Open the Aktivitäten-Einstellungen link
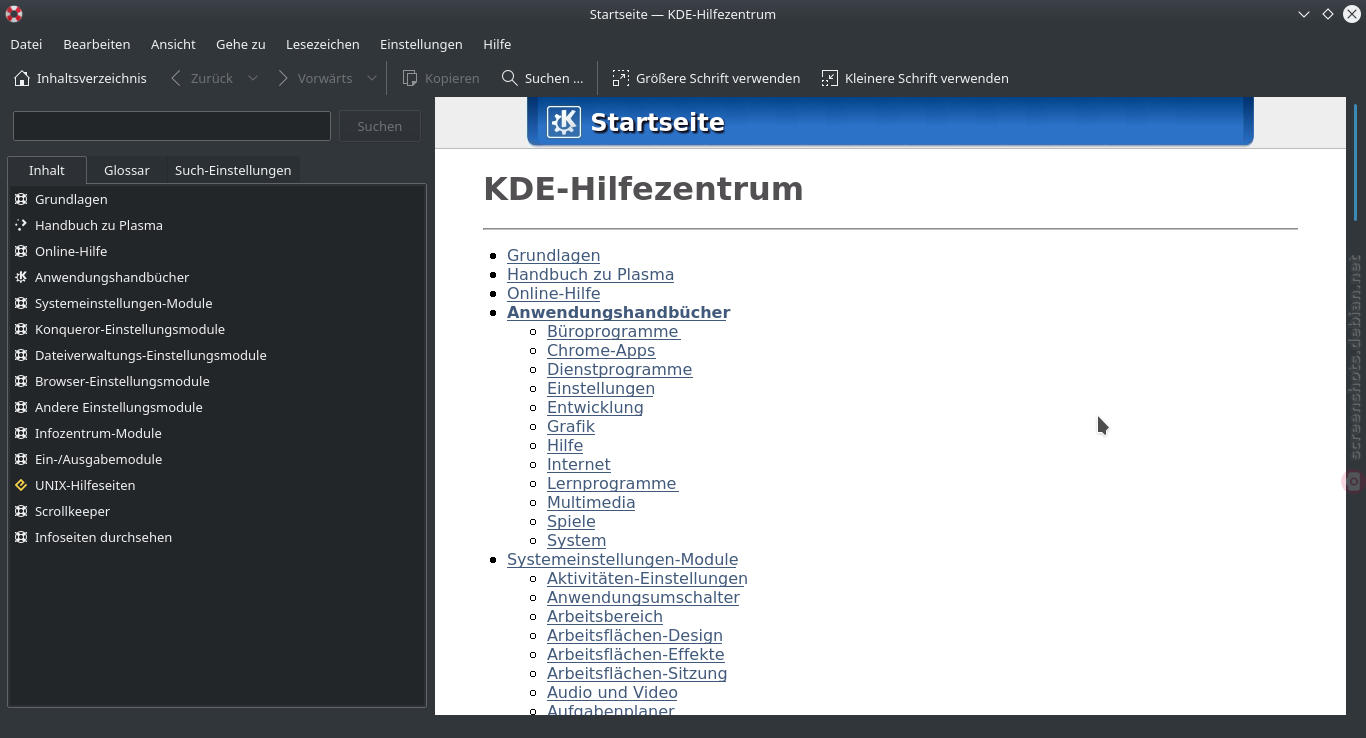 pos(647,578)
